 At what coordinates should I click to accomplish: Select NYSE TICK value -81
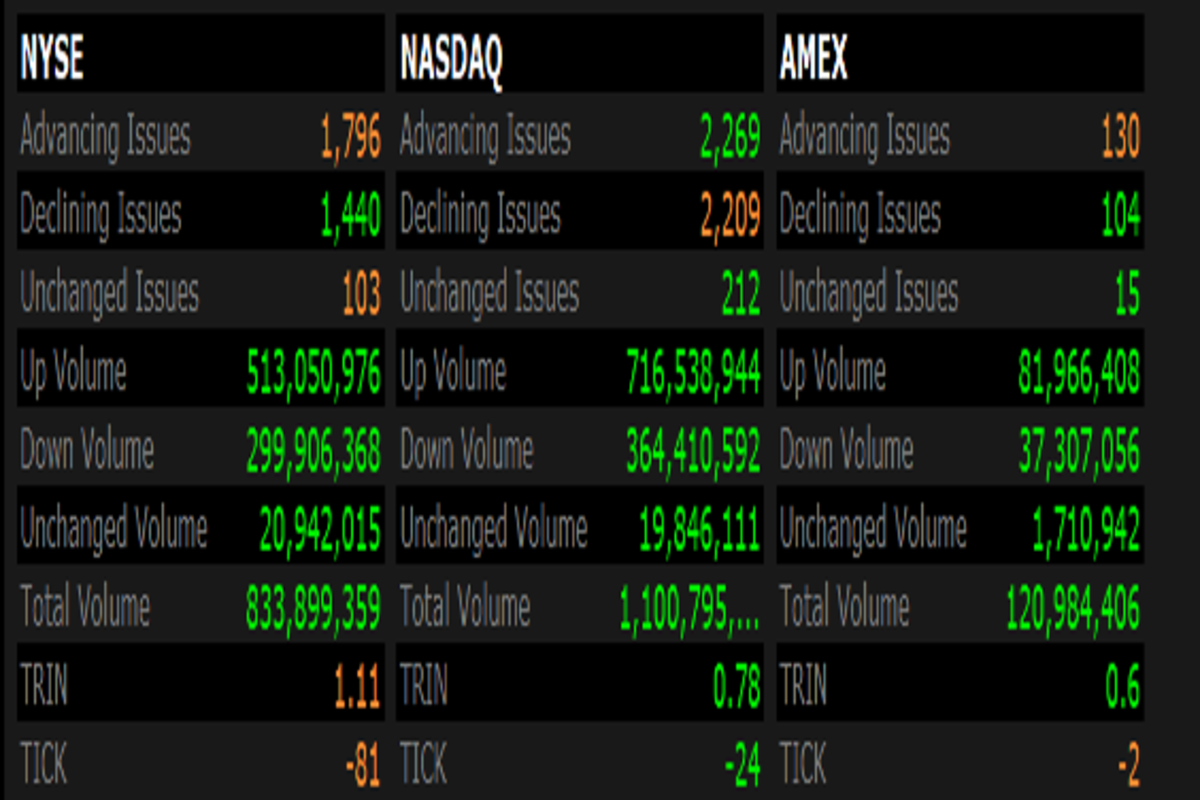tap(362, 766)
